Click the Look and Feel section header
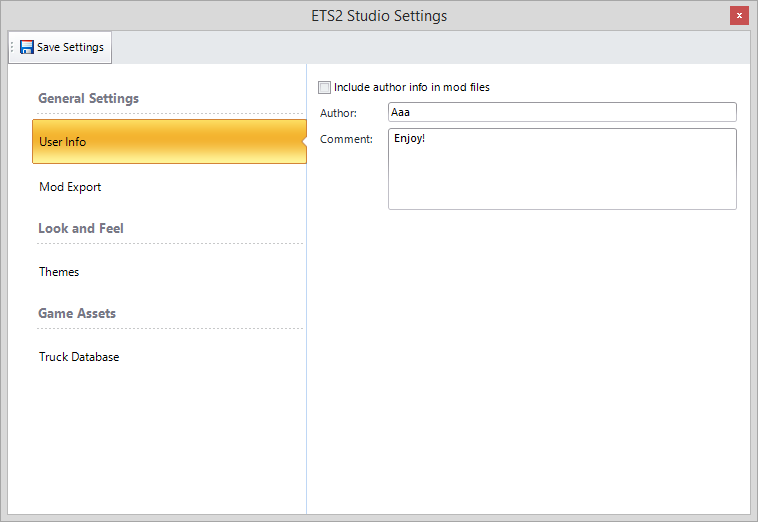758x522 pixels. click(x=81, y=229)
